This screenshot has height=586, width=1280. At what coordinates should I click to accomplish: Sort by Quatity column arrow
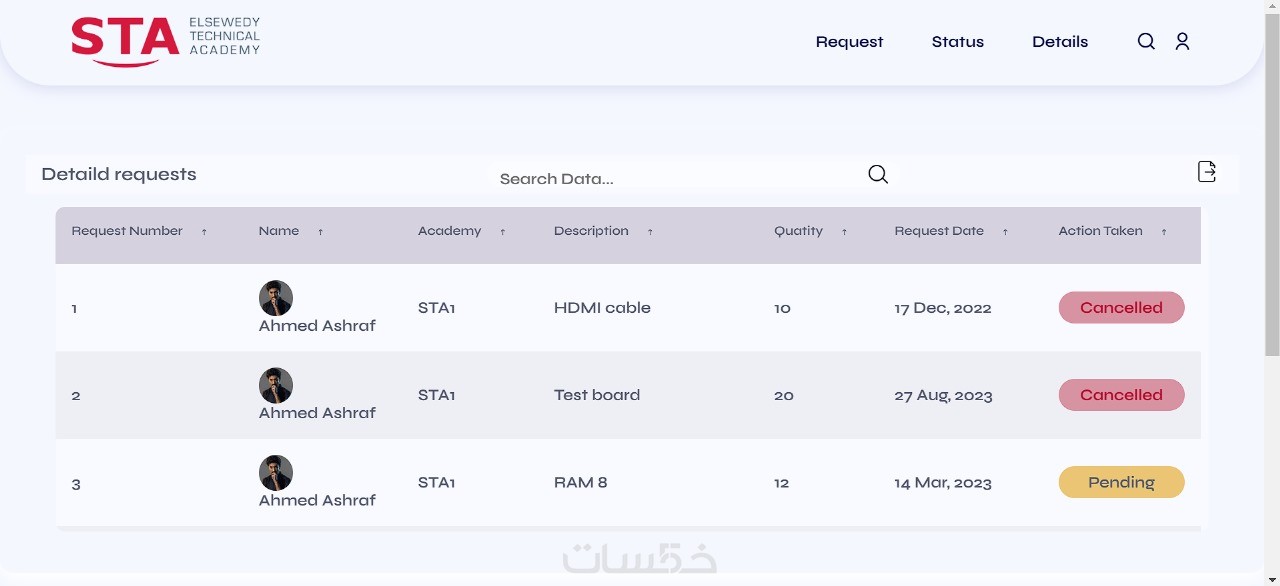click(844, 232)
